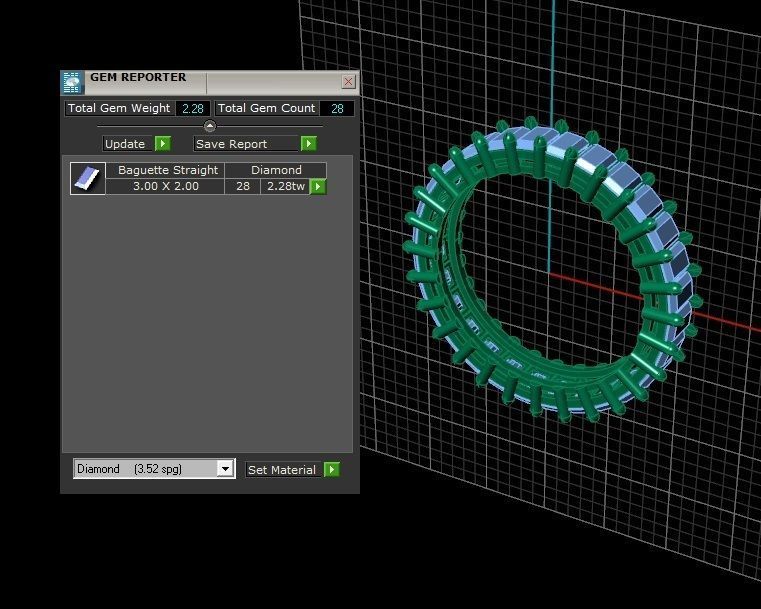Image resolution: width=761 pixels, height=609 pixels.
Task: Click the 2.28tw total weight cell
Action: point(285,186)
